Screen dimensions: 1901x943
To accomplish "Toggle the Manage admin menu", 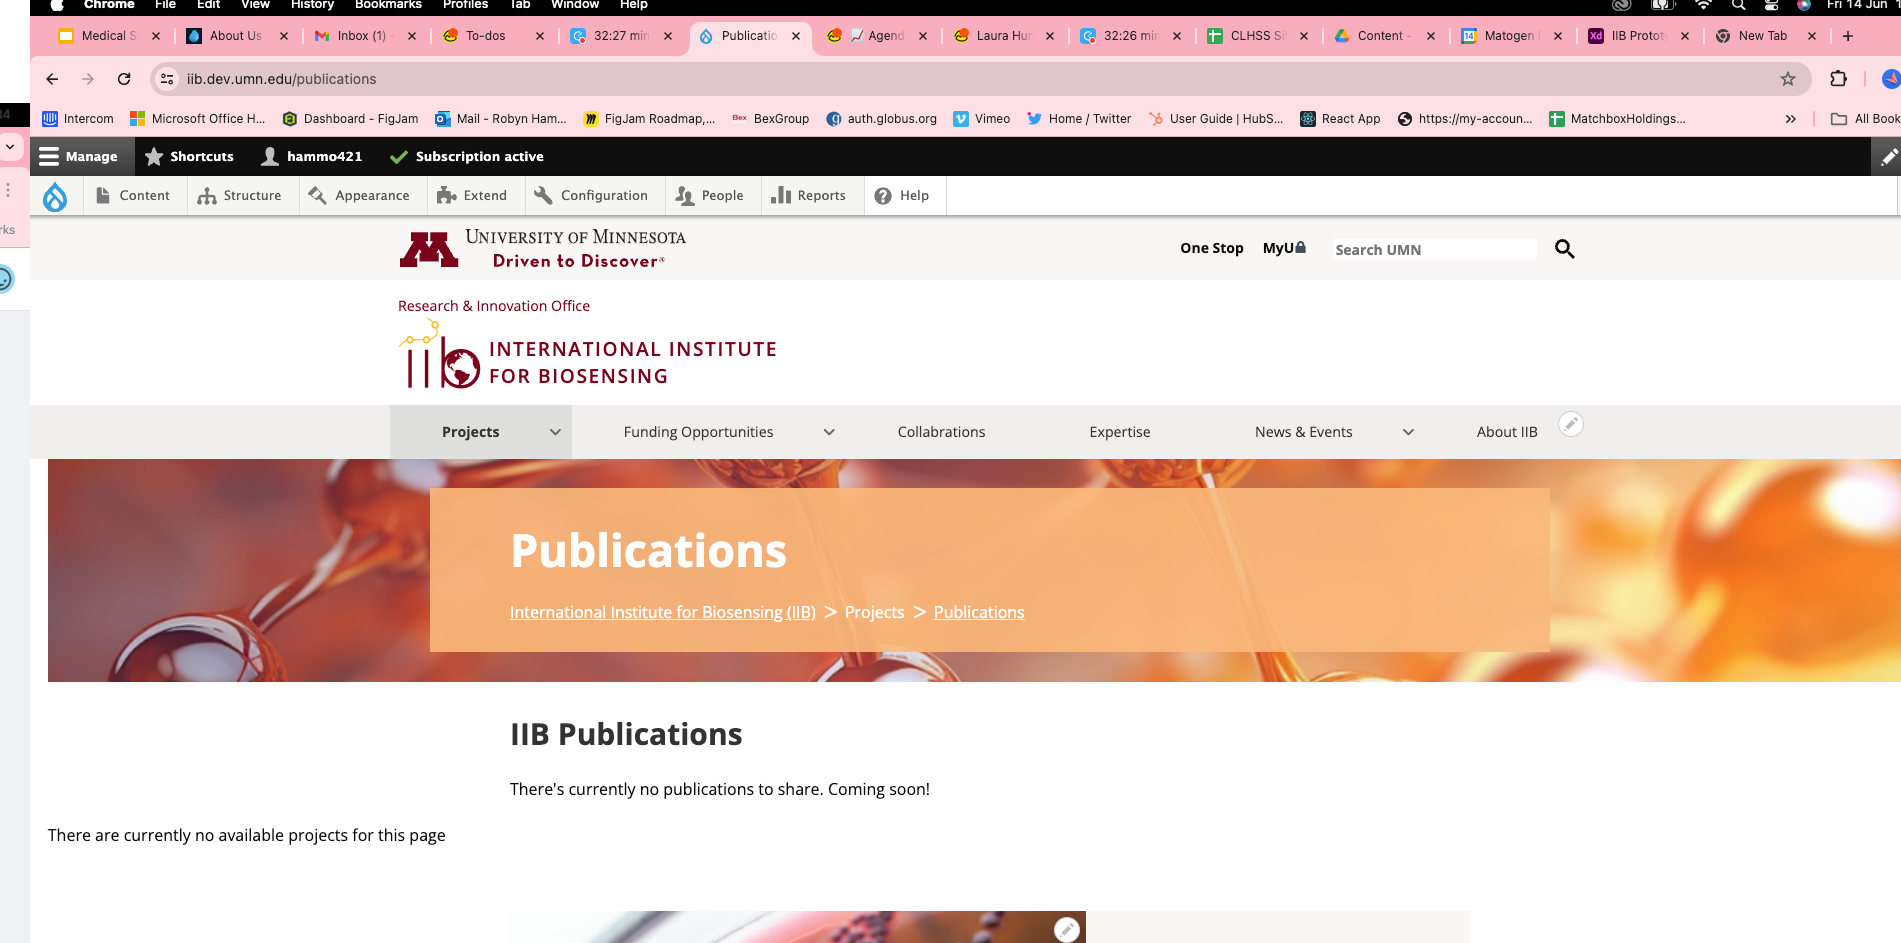I will [x=78, y=157].
